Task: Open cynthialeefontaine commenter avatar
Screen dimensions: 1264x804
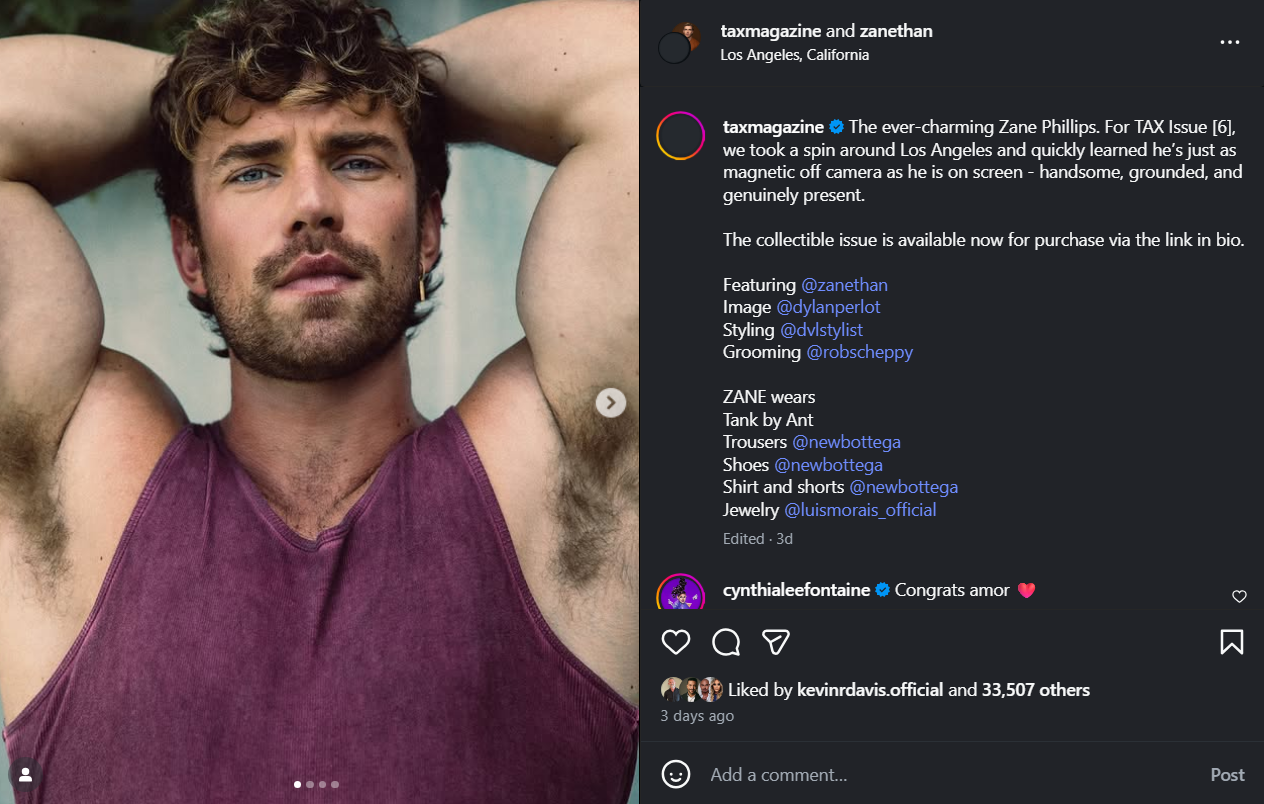Action: (x=681, y=594)
